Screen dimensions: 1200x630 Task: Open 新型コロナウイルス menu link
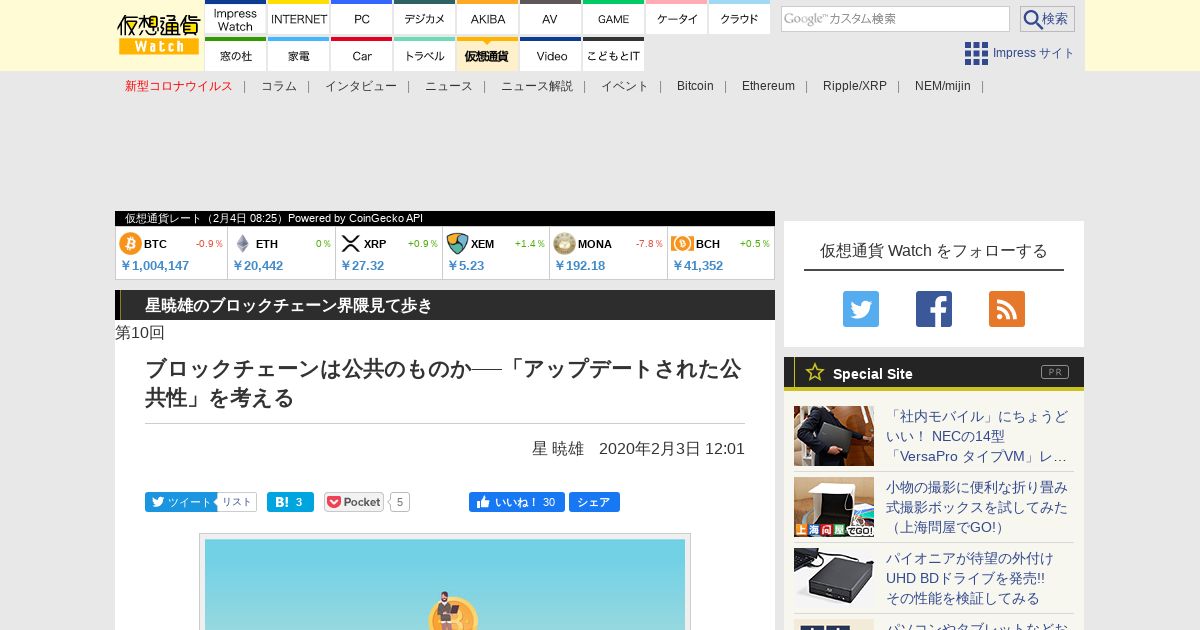coord(179,86)
